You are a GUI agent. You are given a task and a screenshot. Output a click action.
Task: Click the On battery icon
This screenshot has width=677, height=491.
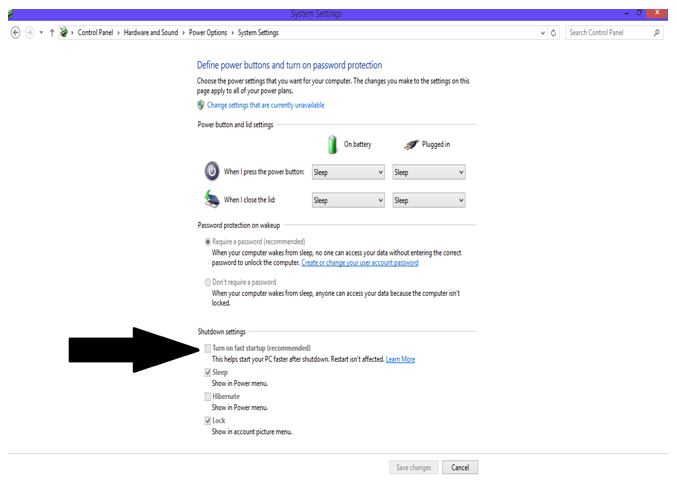point(332,144)
